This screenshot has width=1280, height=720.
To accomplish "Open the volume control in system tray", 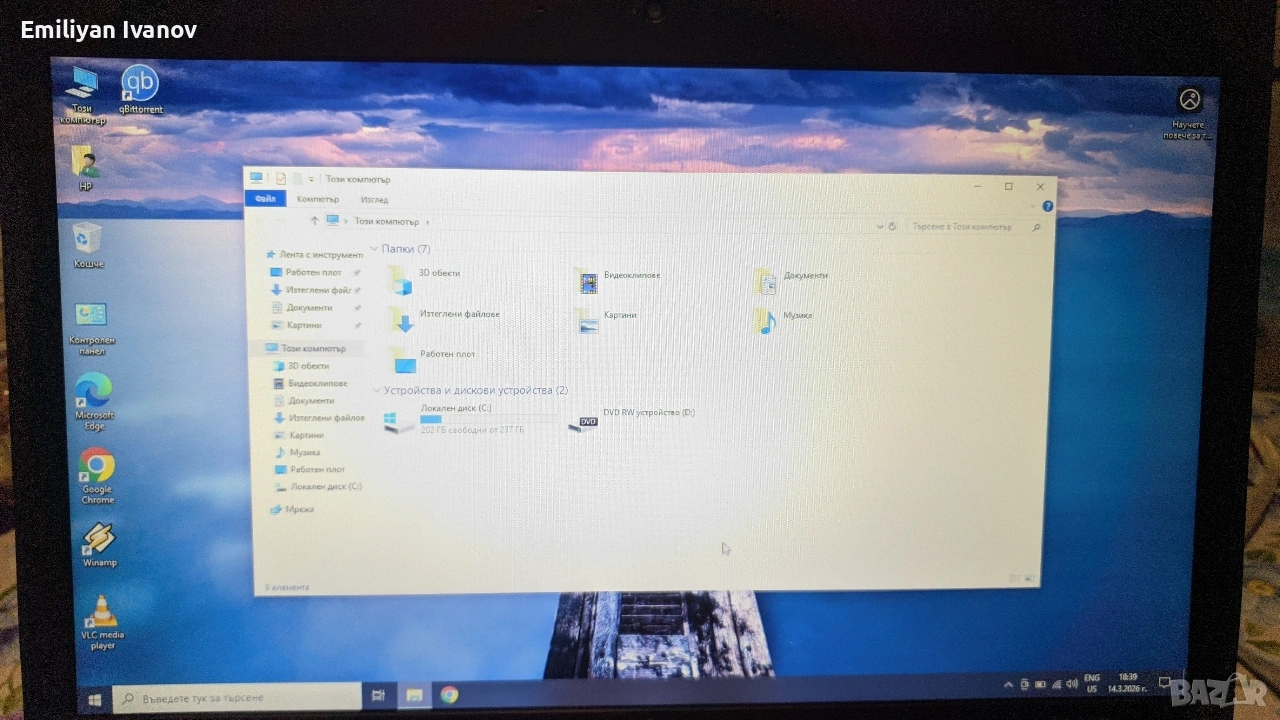I will [x=1072, y=685].
